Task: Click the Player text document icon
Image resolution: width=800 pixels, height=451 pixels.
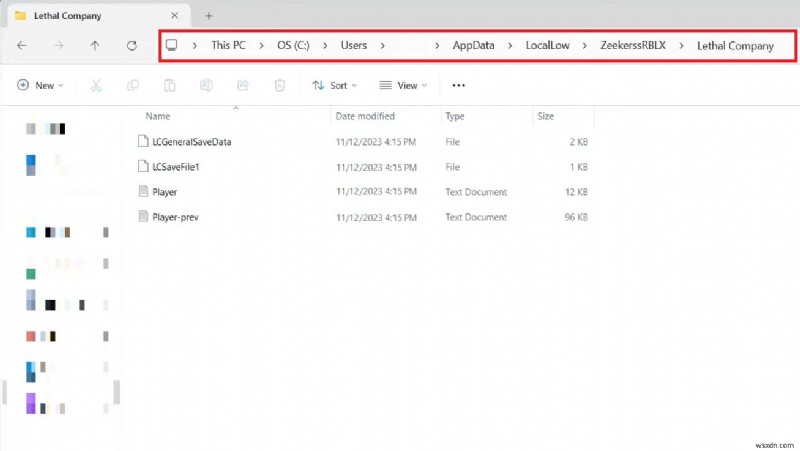Action: [x=143, y=191]
